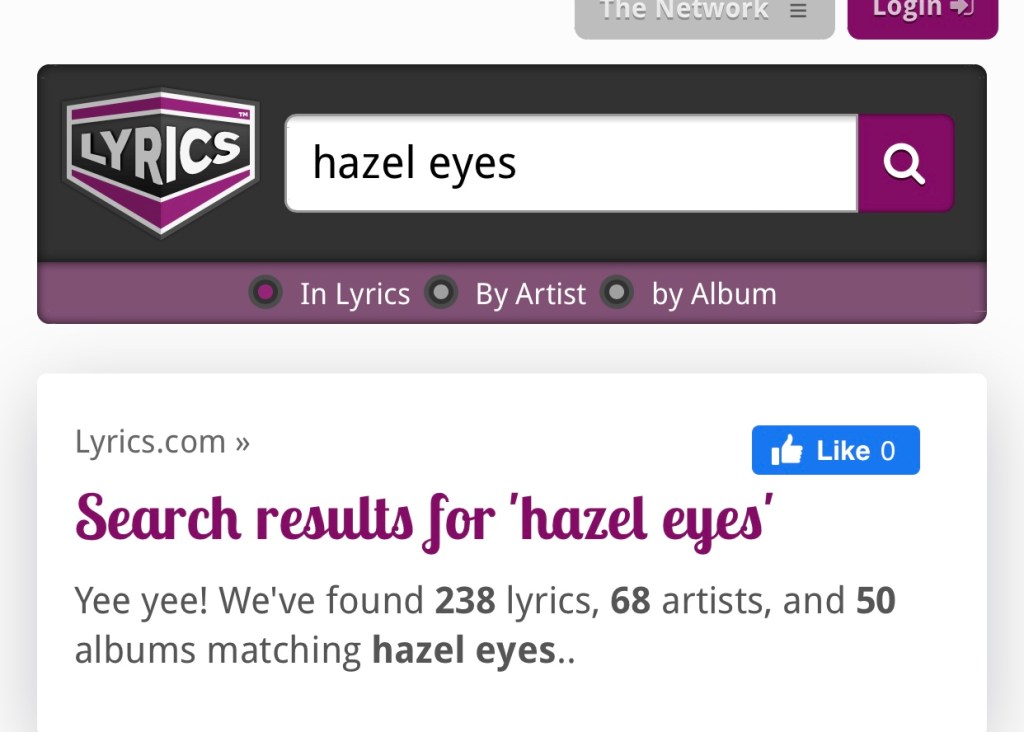Select the by Album radio button
The width and height of the screenshot is (1024, 732).
617,293
